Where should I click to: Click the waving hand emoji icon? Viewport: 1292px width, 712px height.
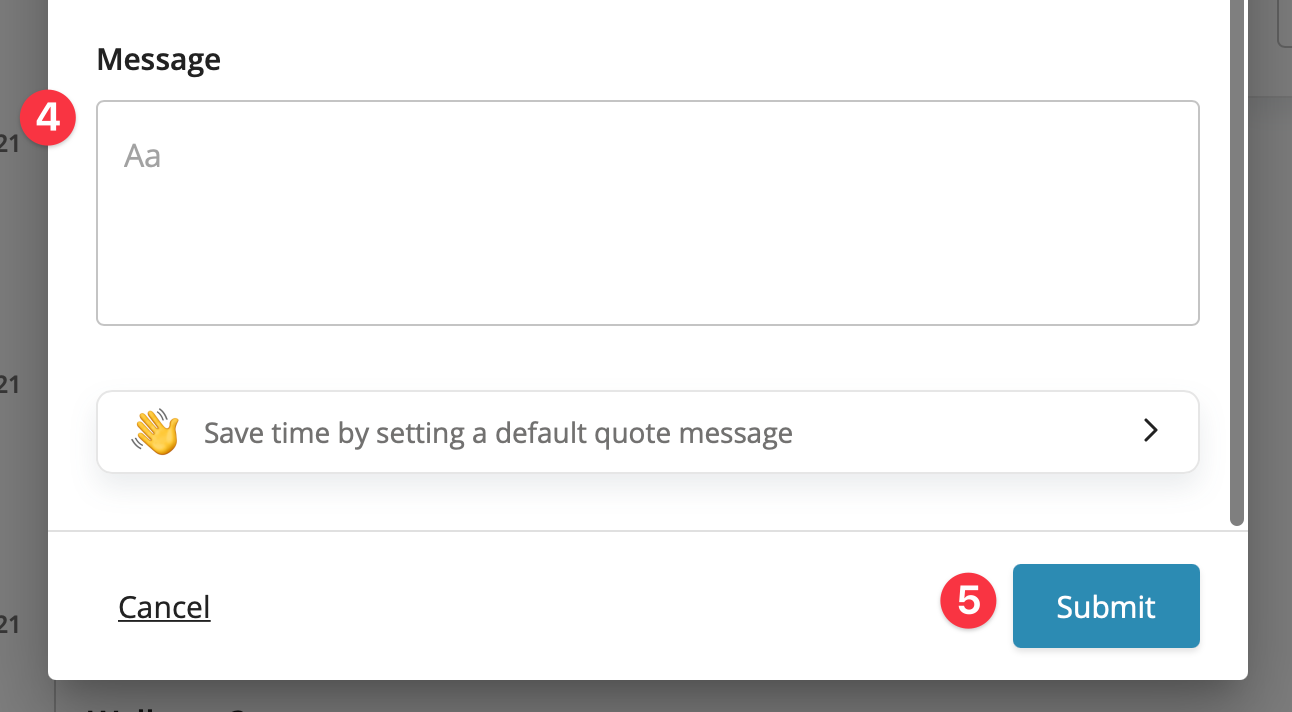click(155, 433)
